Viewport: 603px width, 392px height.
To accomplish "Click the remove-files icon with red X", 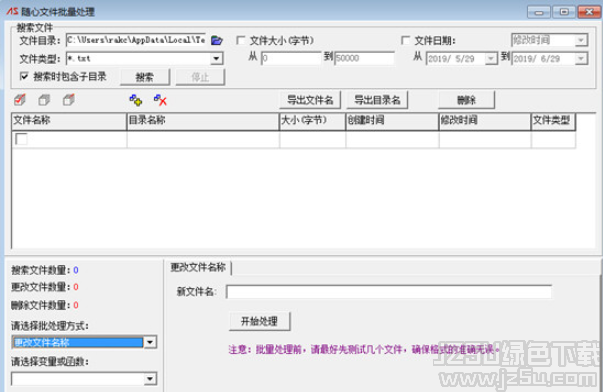I will tap(160, 100).
